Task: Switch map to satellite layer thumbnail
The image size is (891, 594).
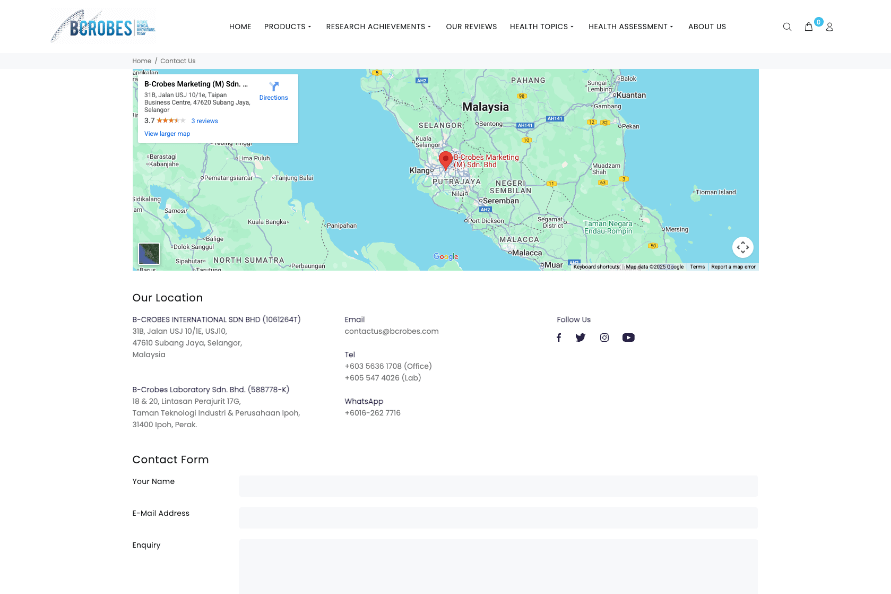Action: coord(149,254)
